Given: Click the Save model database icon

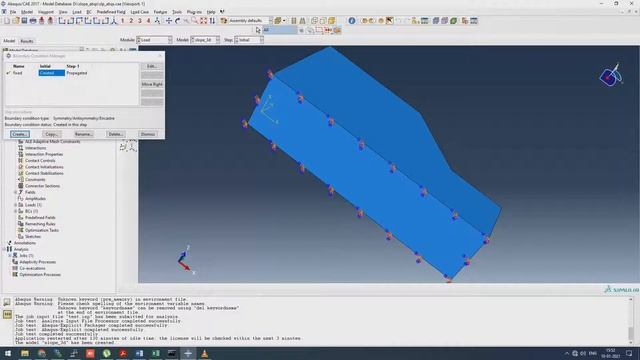Looking at the screenshot, I should pyautogui.click(x=24, y=21).
